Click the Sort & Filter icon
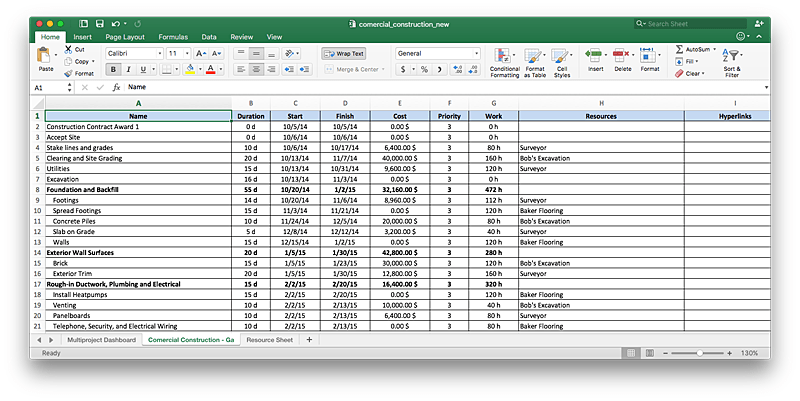The height and width of the screenshot is (401, 800). pos(730,55)
